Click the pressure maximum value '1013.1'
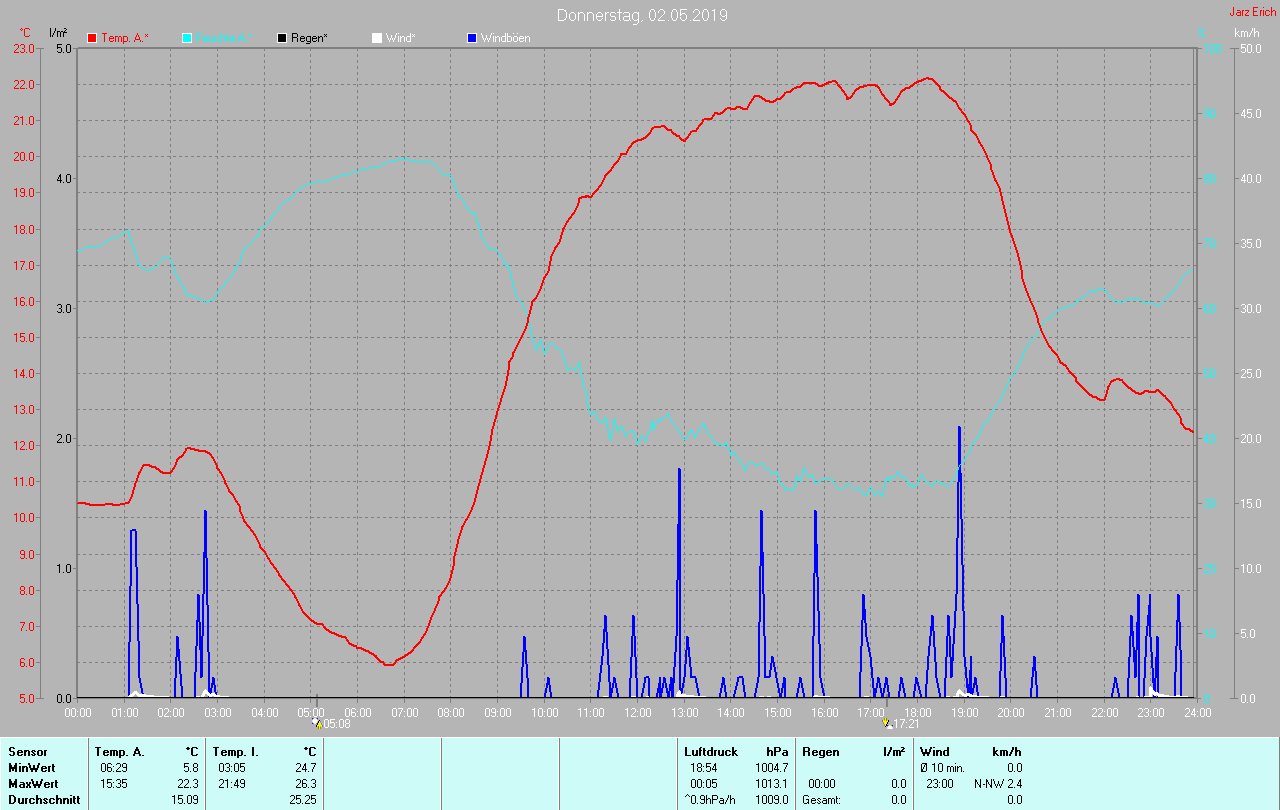 [x=771, y=784]
